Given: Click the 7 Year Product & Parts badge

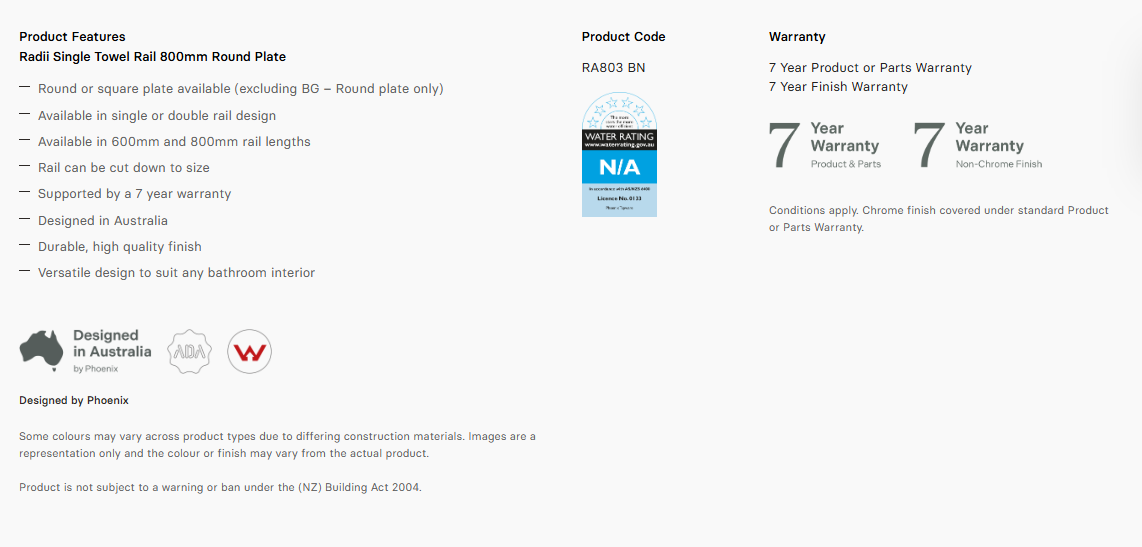Looking at the screenshot, I should 825,146.
